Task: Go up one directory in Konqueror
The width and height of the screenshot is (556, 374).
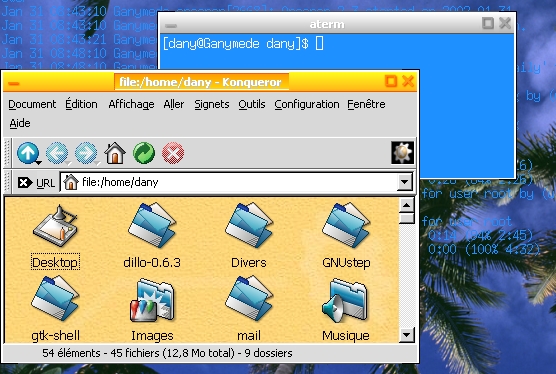Action: (x=27, y=153)
